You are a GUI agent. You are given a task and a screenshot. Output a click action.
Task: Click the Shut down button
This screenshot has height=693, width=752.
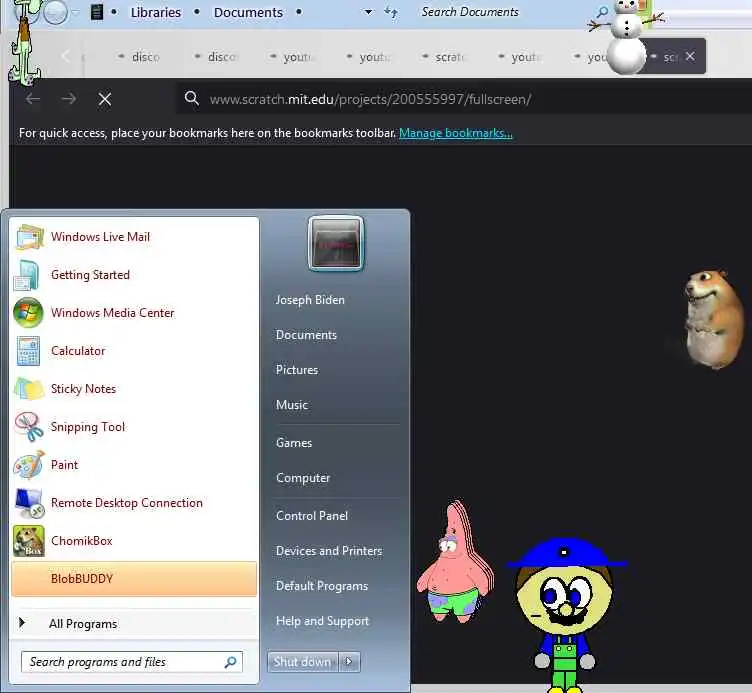click(303, 662)
